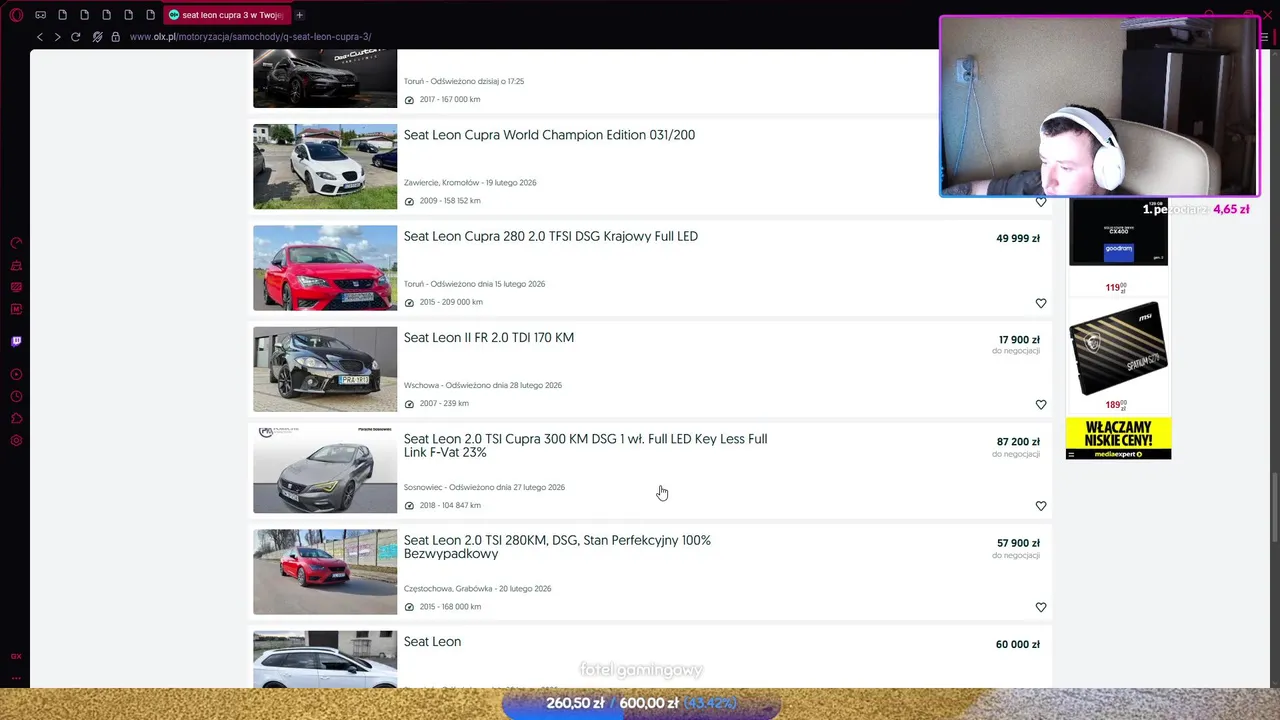The image size is (1280, 720).
Task: Click the OLX URL in the address bar
Action: point(250,37)
